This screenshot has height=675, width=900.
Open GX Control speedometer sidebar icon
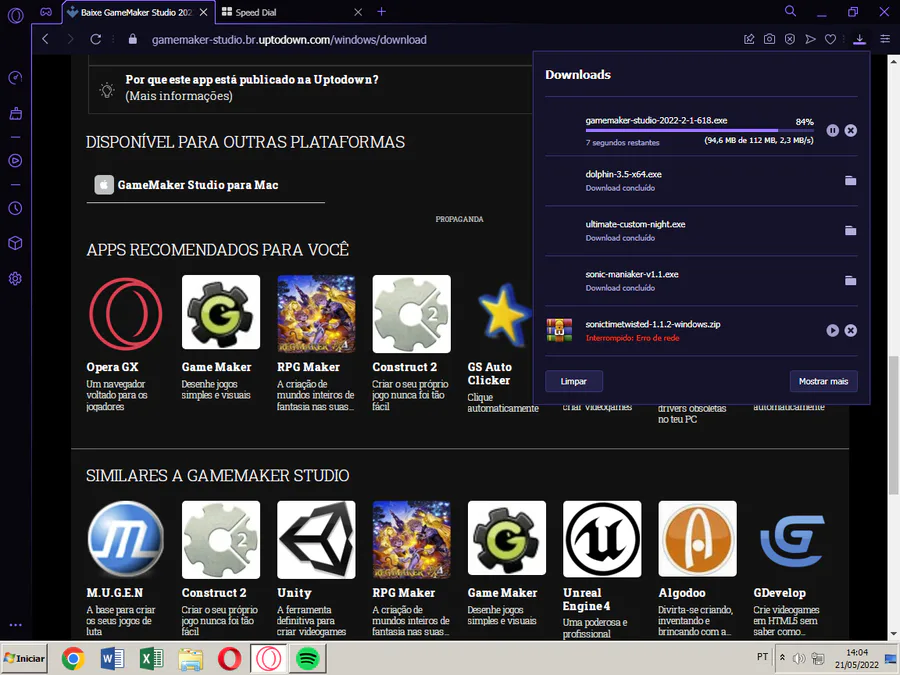pyautogui.click(x=15, y=77)
